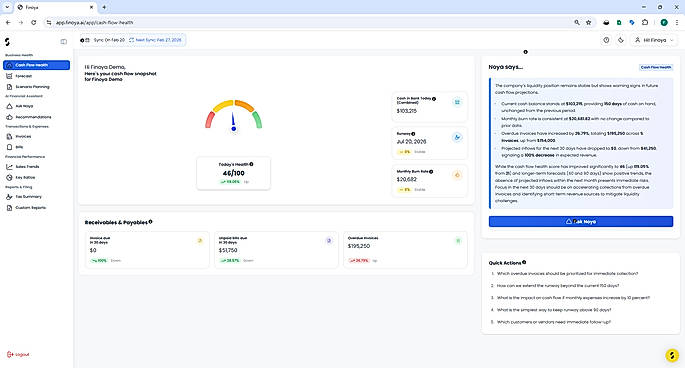Click the Logout link
Screen dimensions: 685x368
pyautogui.click(x=18, y=354)
